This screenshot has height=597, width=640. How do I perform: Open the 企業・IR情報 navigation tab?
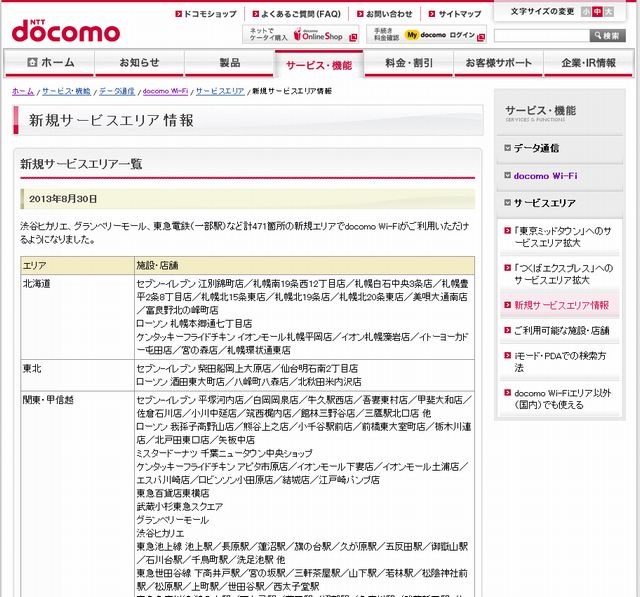point(588,63)
